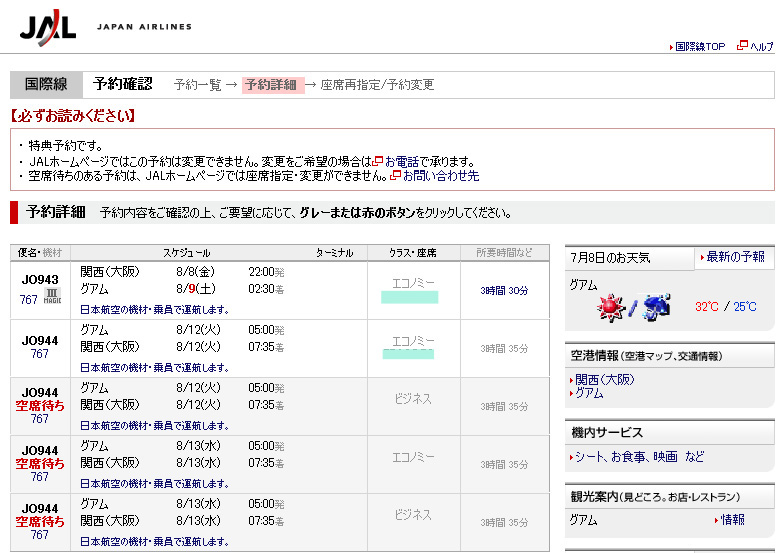Screen dimensions: 781x553
Task: Click 日本航空の機材・乗員で運航します under JO943
Action: 154,310
